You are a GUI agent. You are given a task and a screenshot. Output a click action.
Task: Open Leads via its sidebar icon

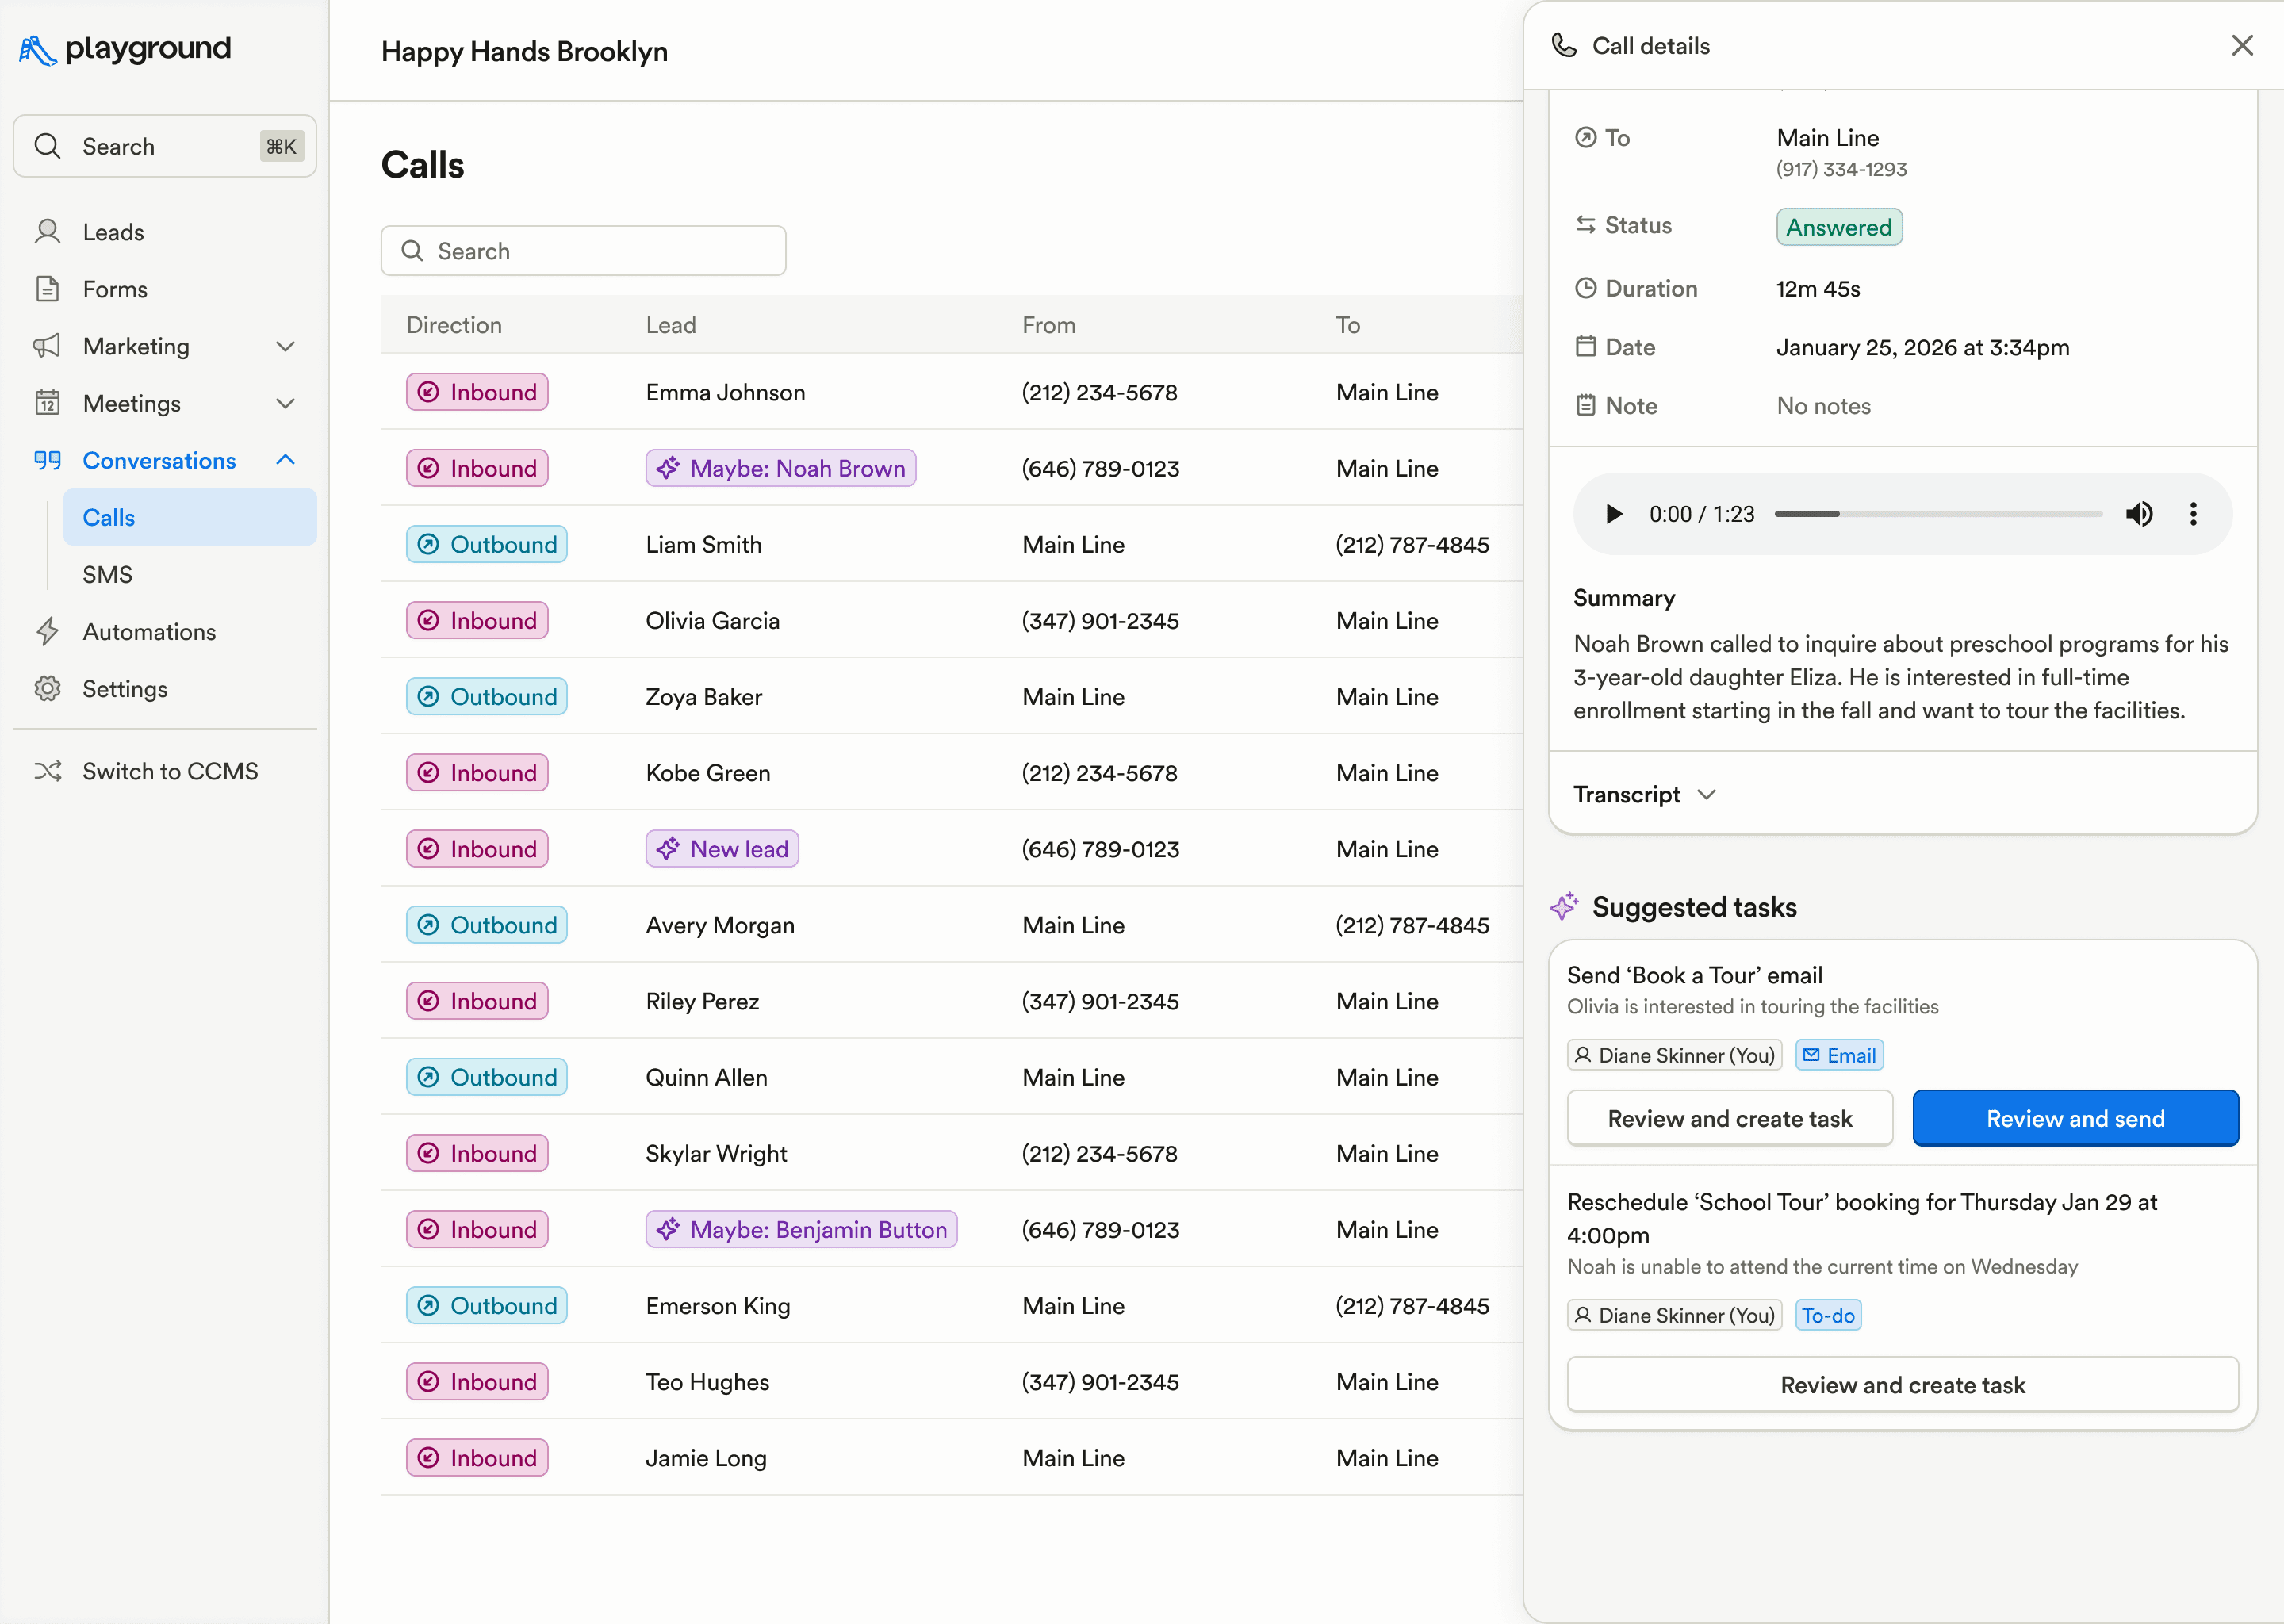48,231
